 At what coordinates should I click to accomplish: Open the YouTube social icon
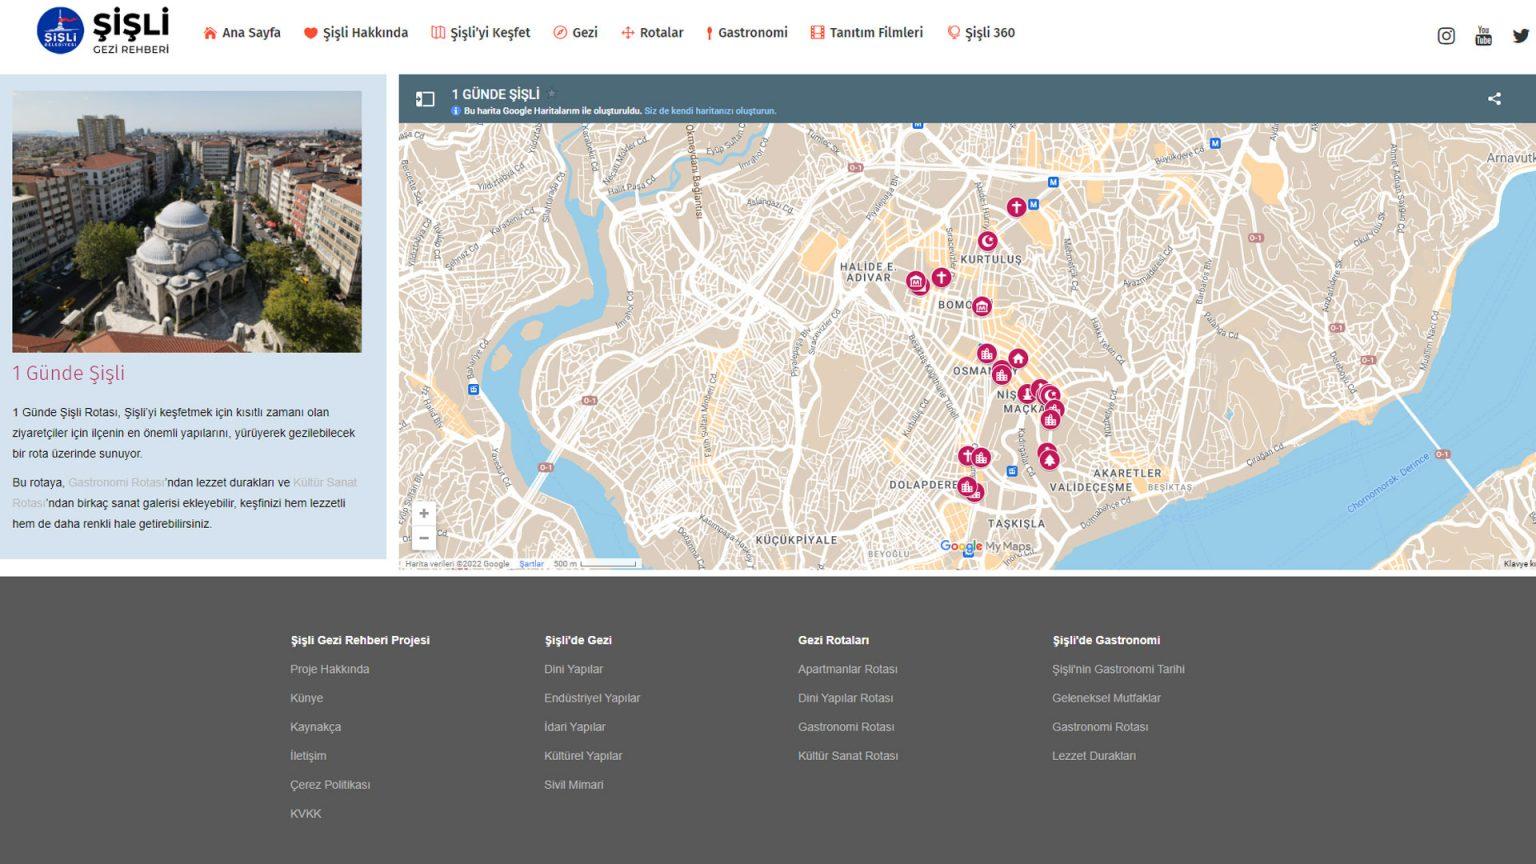click(1483, 36)
